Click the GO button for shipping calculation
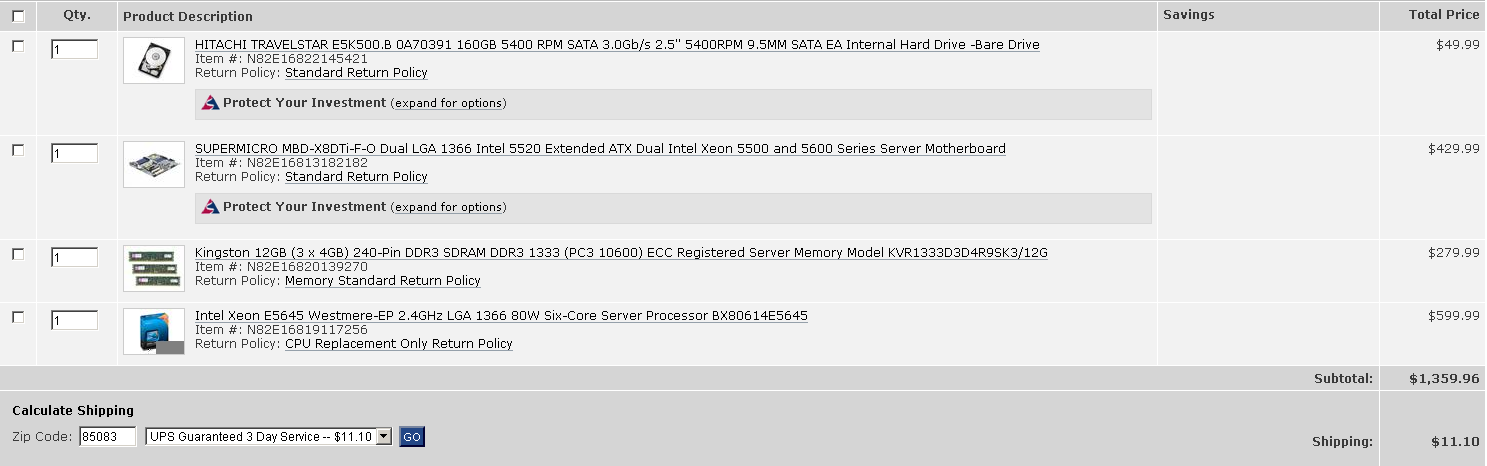 pyautogui.click(x=412, y=437)
